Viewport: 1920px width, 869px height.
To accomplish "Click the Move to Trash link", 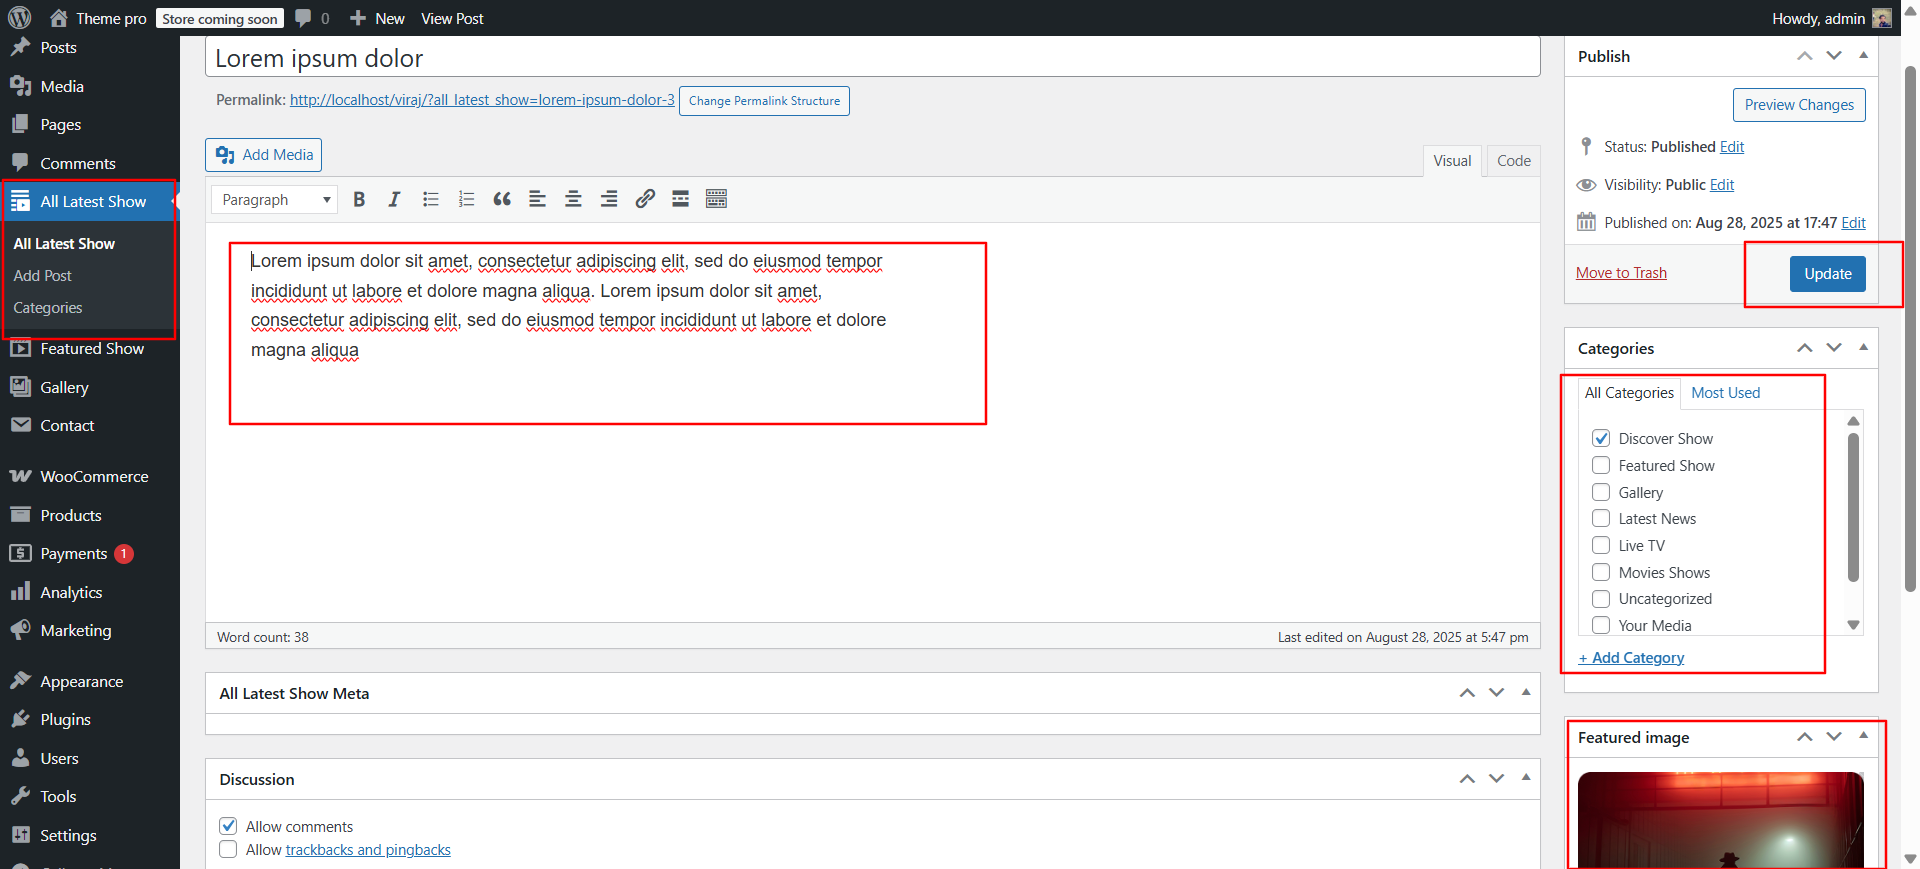I will pos(1621,273).
